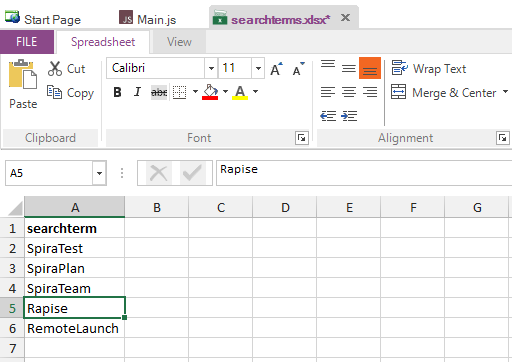
Task: Click the formula bar expand dots handle
Action: pyautogui.click(x=122, y=173)
